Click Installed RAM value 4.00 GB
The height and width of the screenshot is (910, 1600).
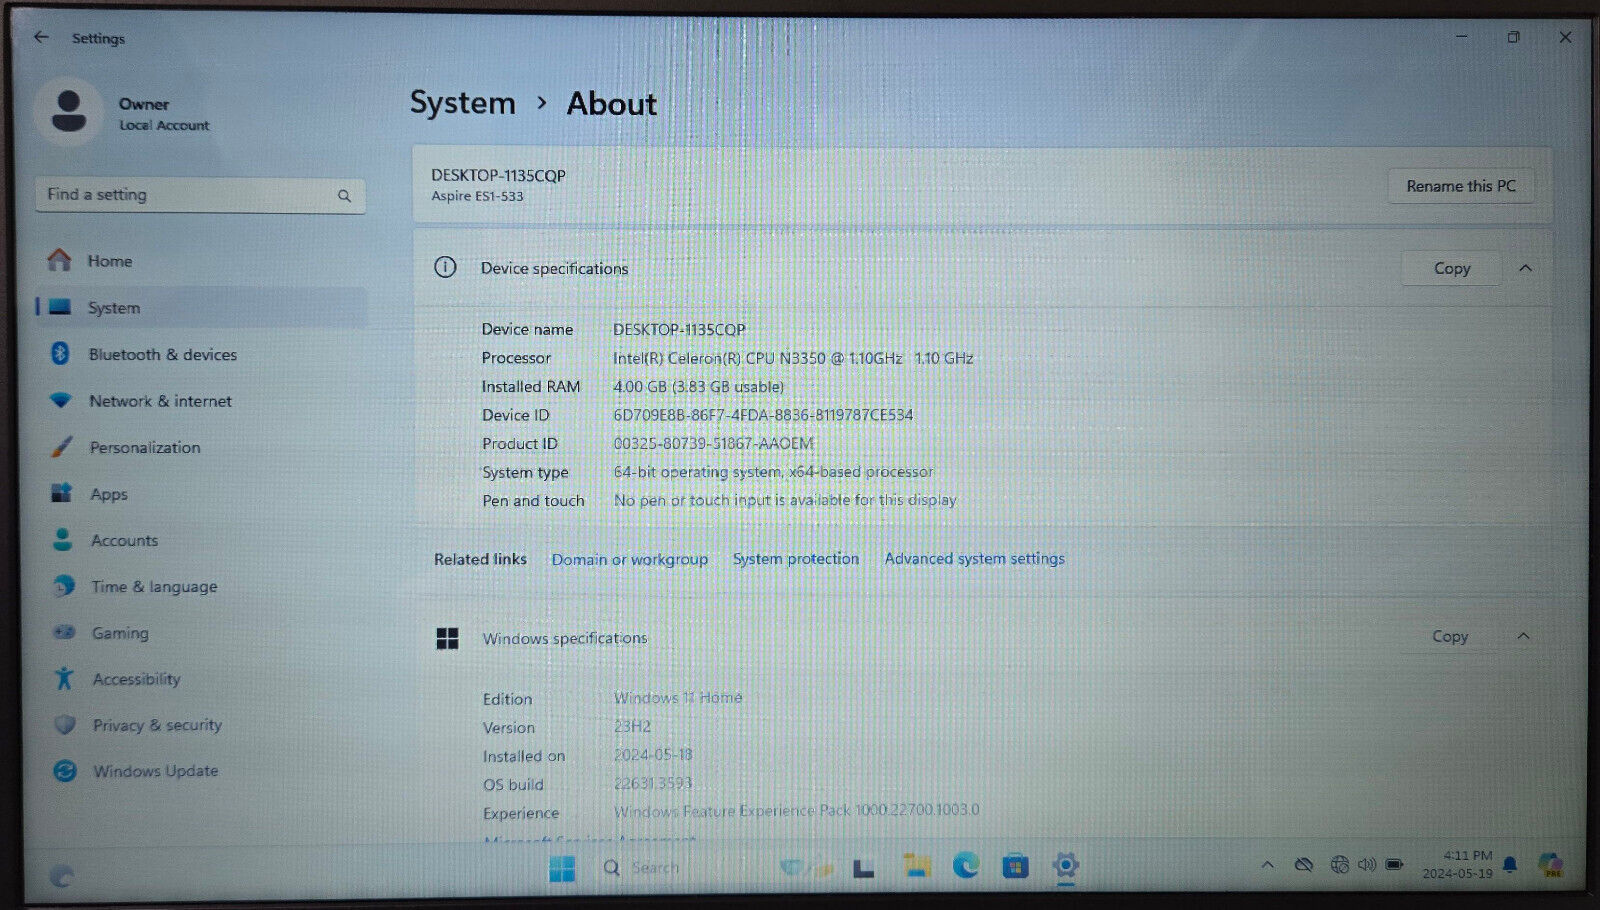tap(698, 386)
